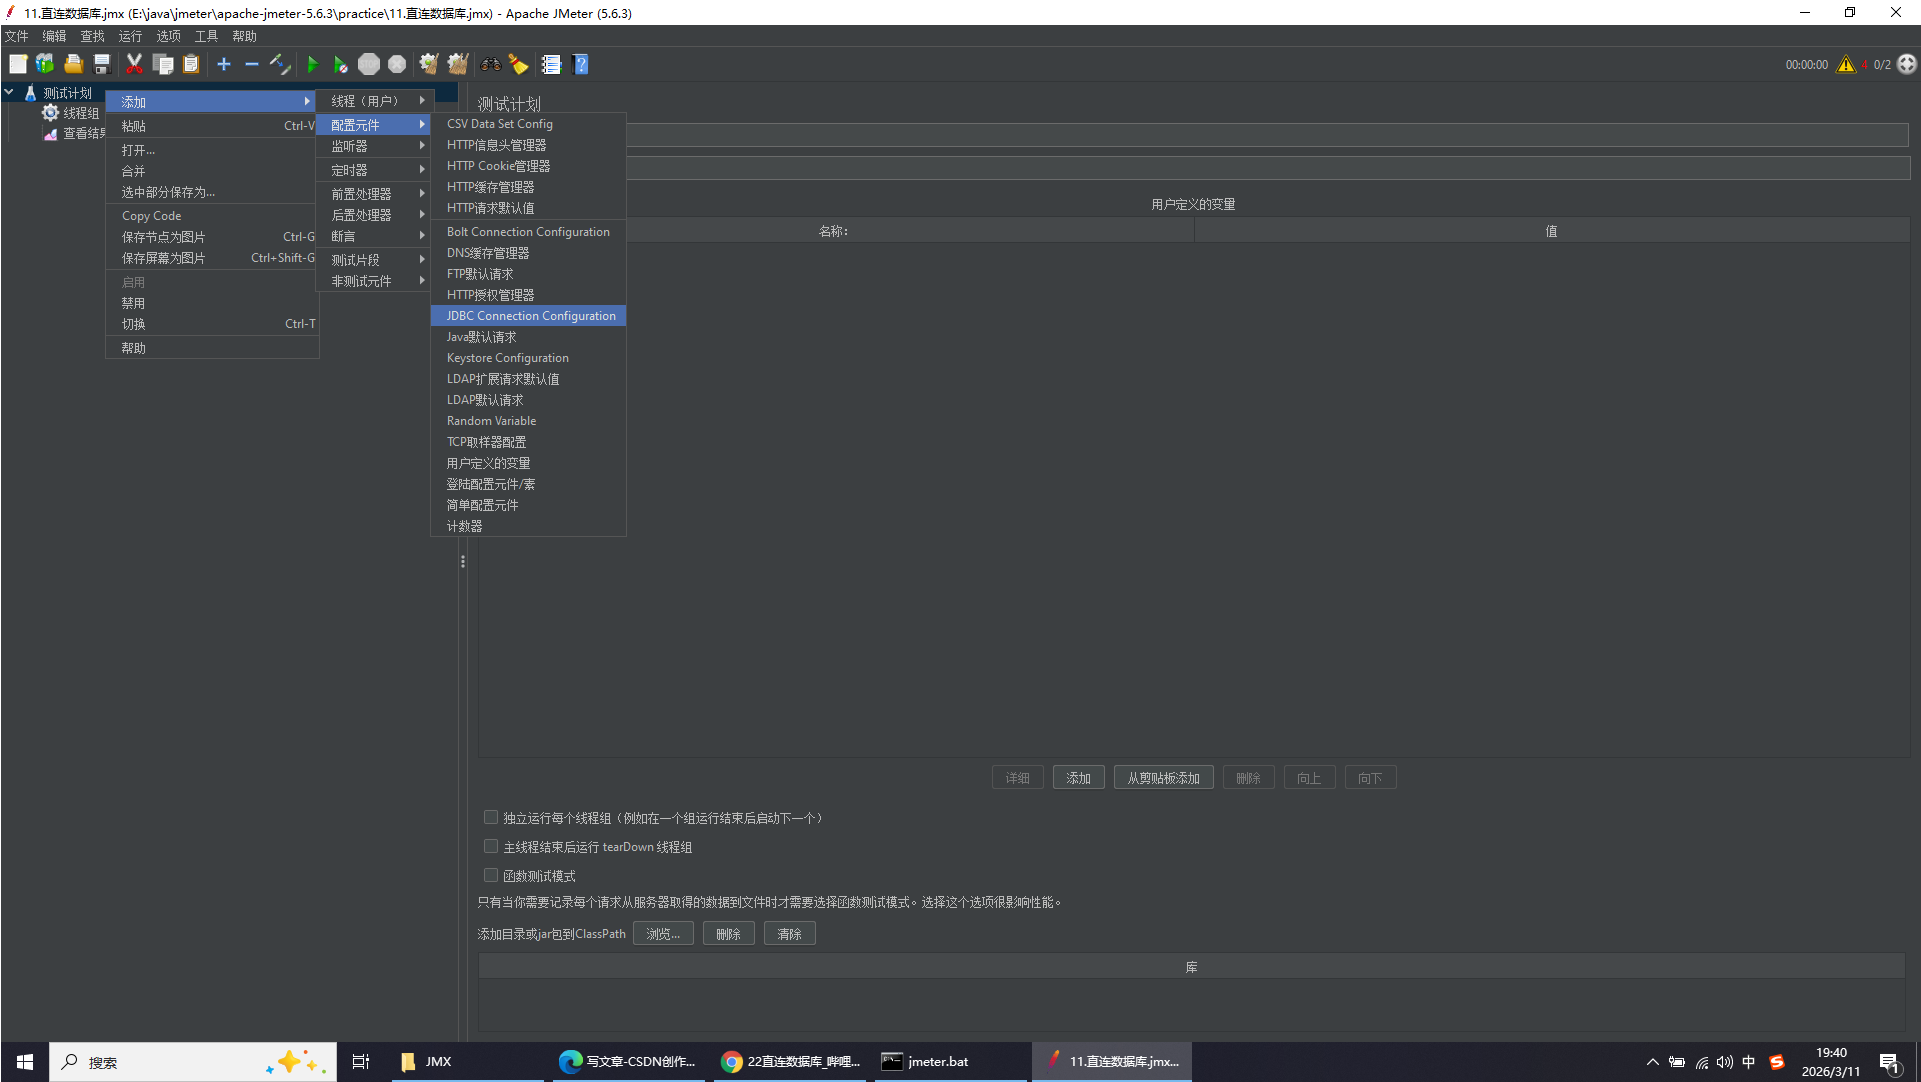Select JDBC Connection Configuration menu entry
This screenshot has height=1082, width=1921.
tap(530, 316)
